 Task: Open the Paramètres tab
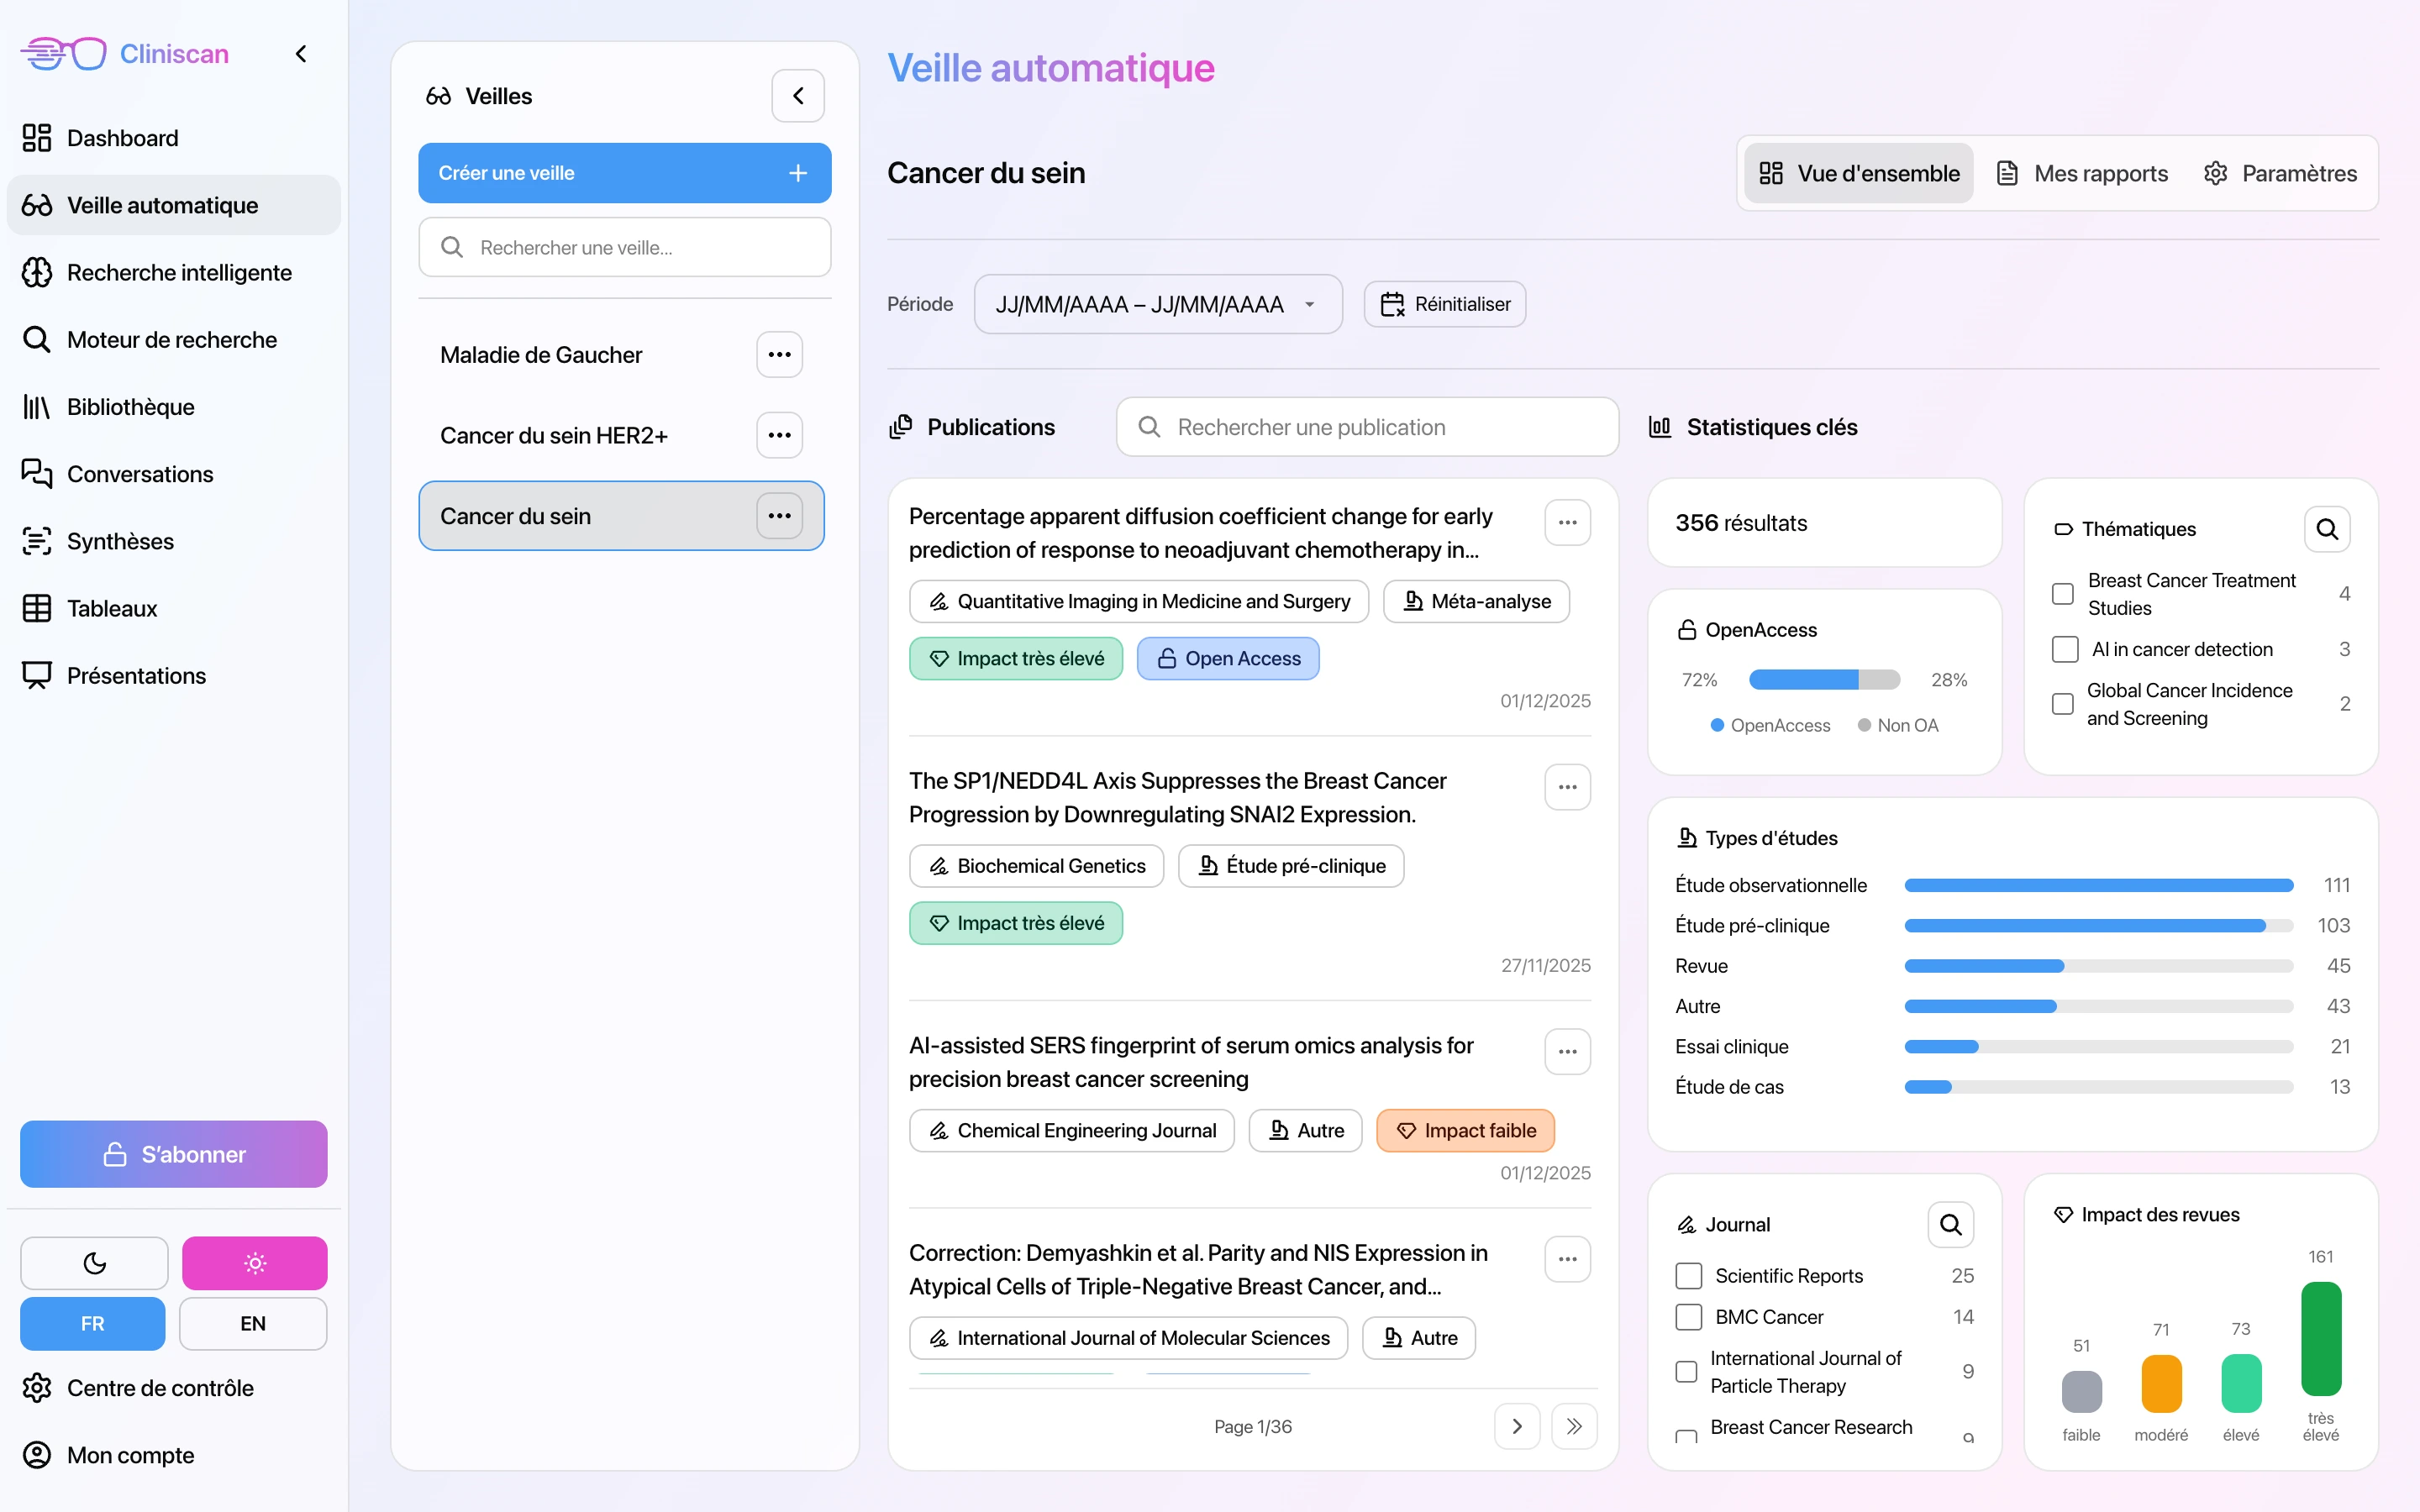(x=2298, y=172)
